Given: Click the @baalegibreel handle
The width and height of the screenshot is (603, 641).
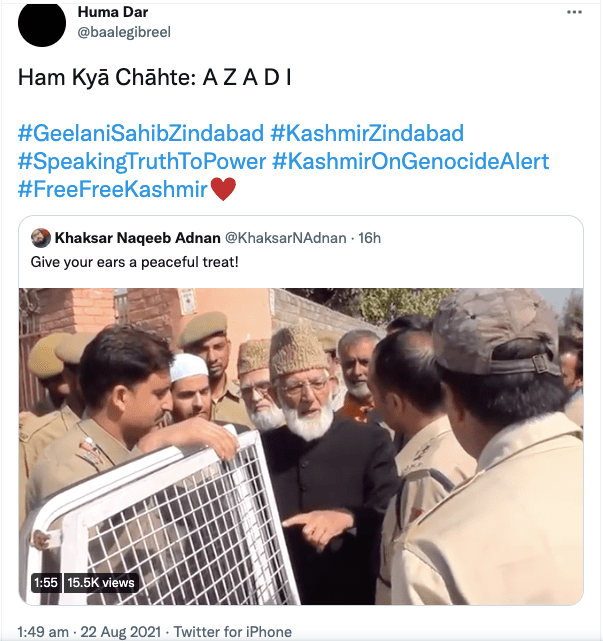Looking at the screenshot, I should 124,32.
